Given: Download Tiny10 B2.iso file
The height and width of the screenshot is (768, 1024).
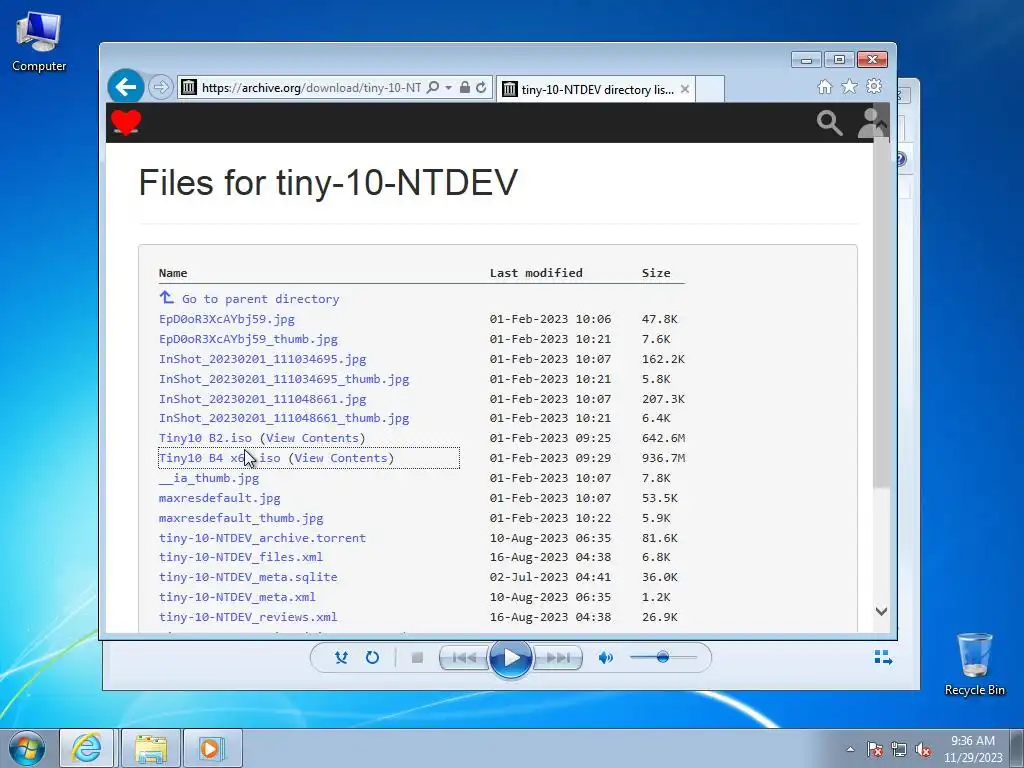Looking at the screenshot, I should point(205,438).
